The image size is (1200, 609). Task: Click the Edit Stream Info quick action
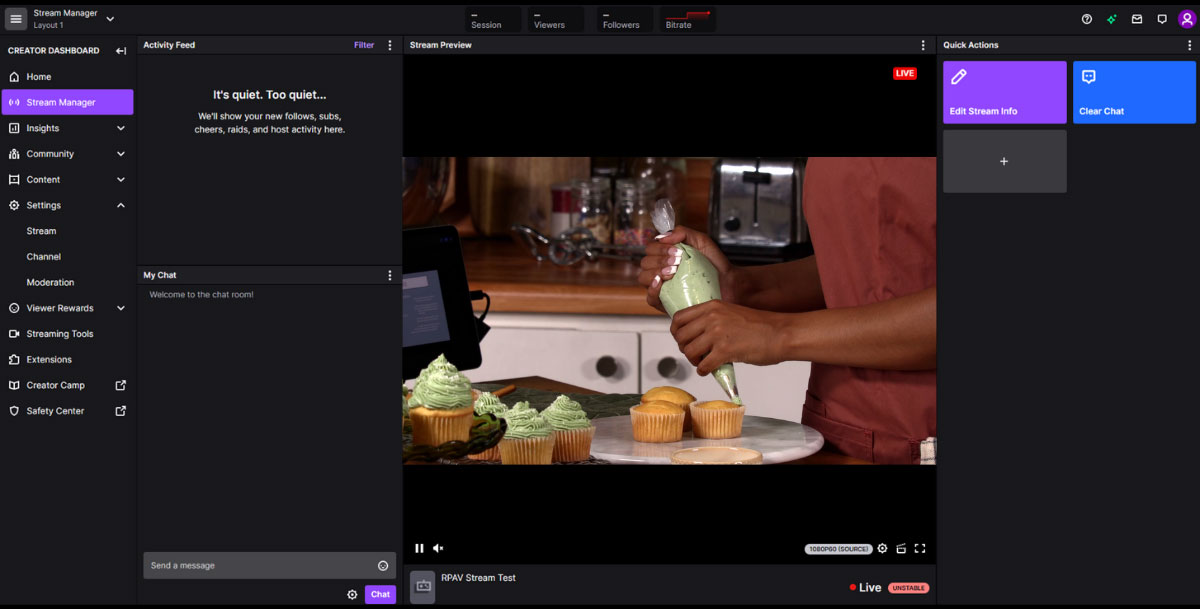(x=1004, y=92)
